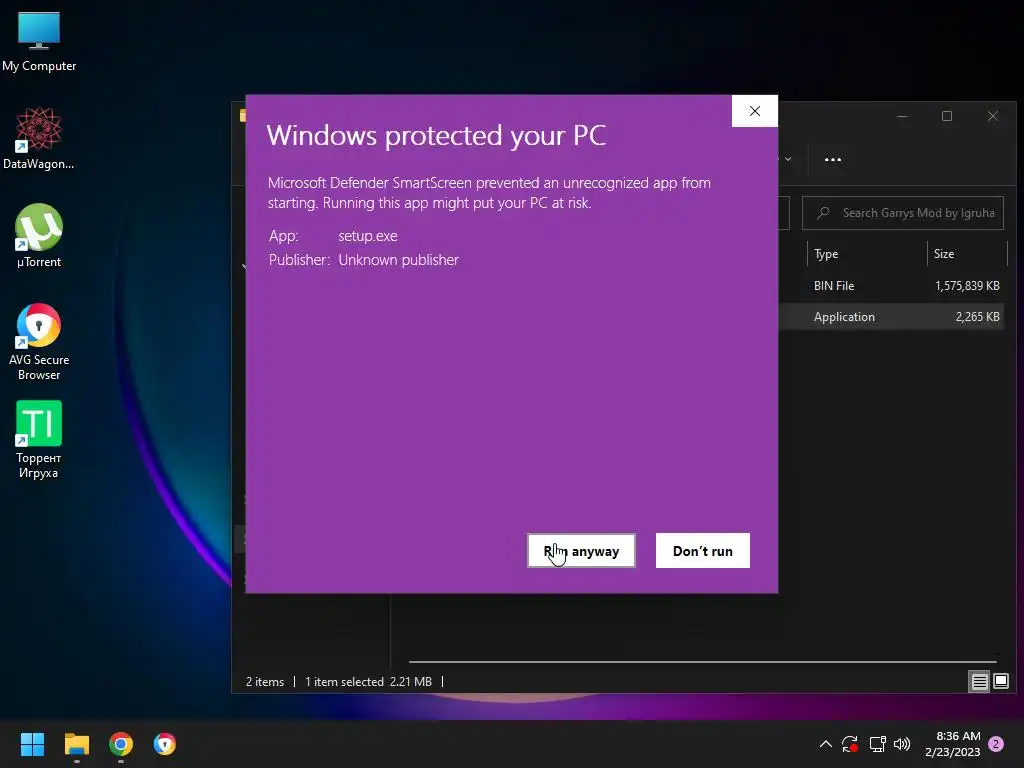Sort files by the Size column
This screenshot has height=768, width=1024.
pyautogui.click(x=968, y=253)
